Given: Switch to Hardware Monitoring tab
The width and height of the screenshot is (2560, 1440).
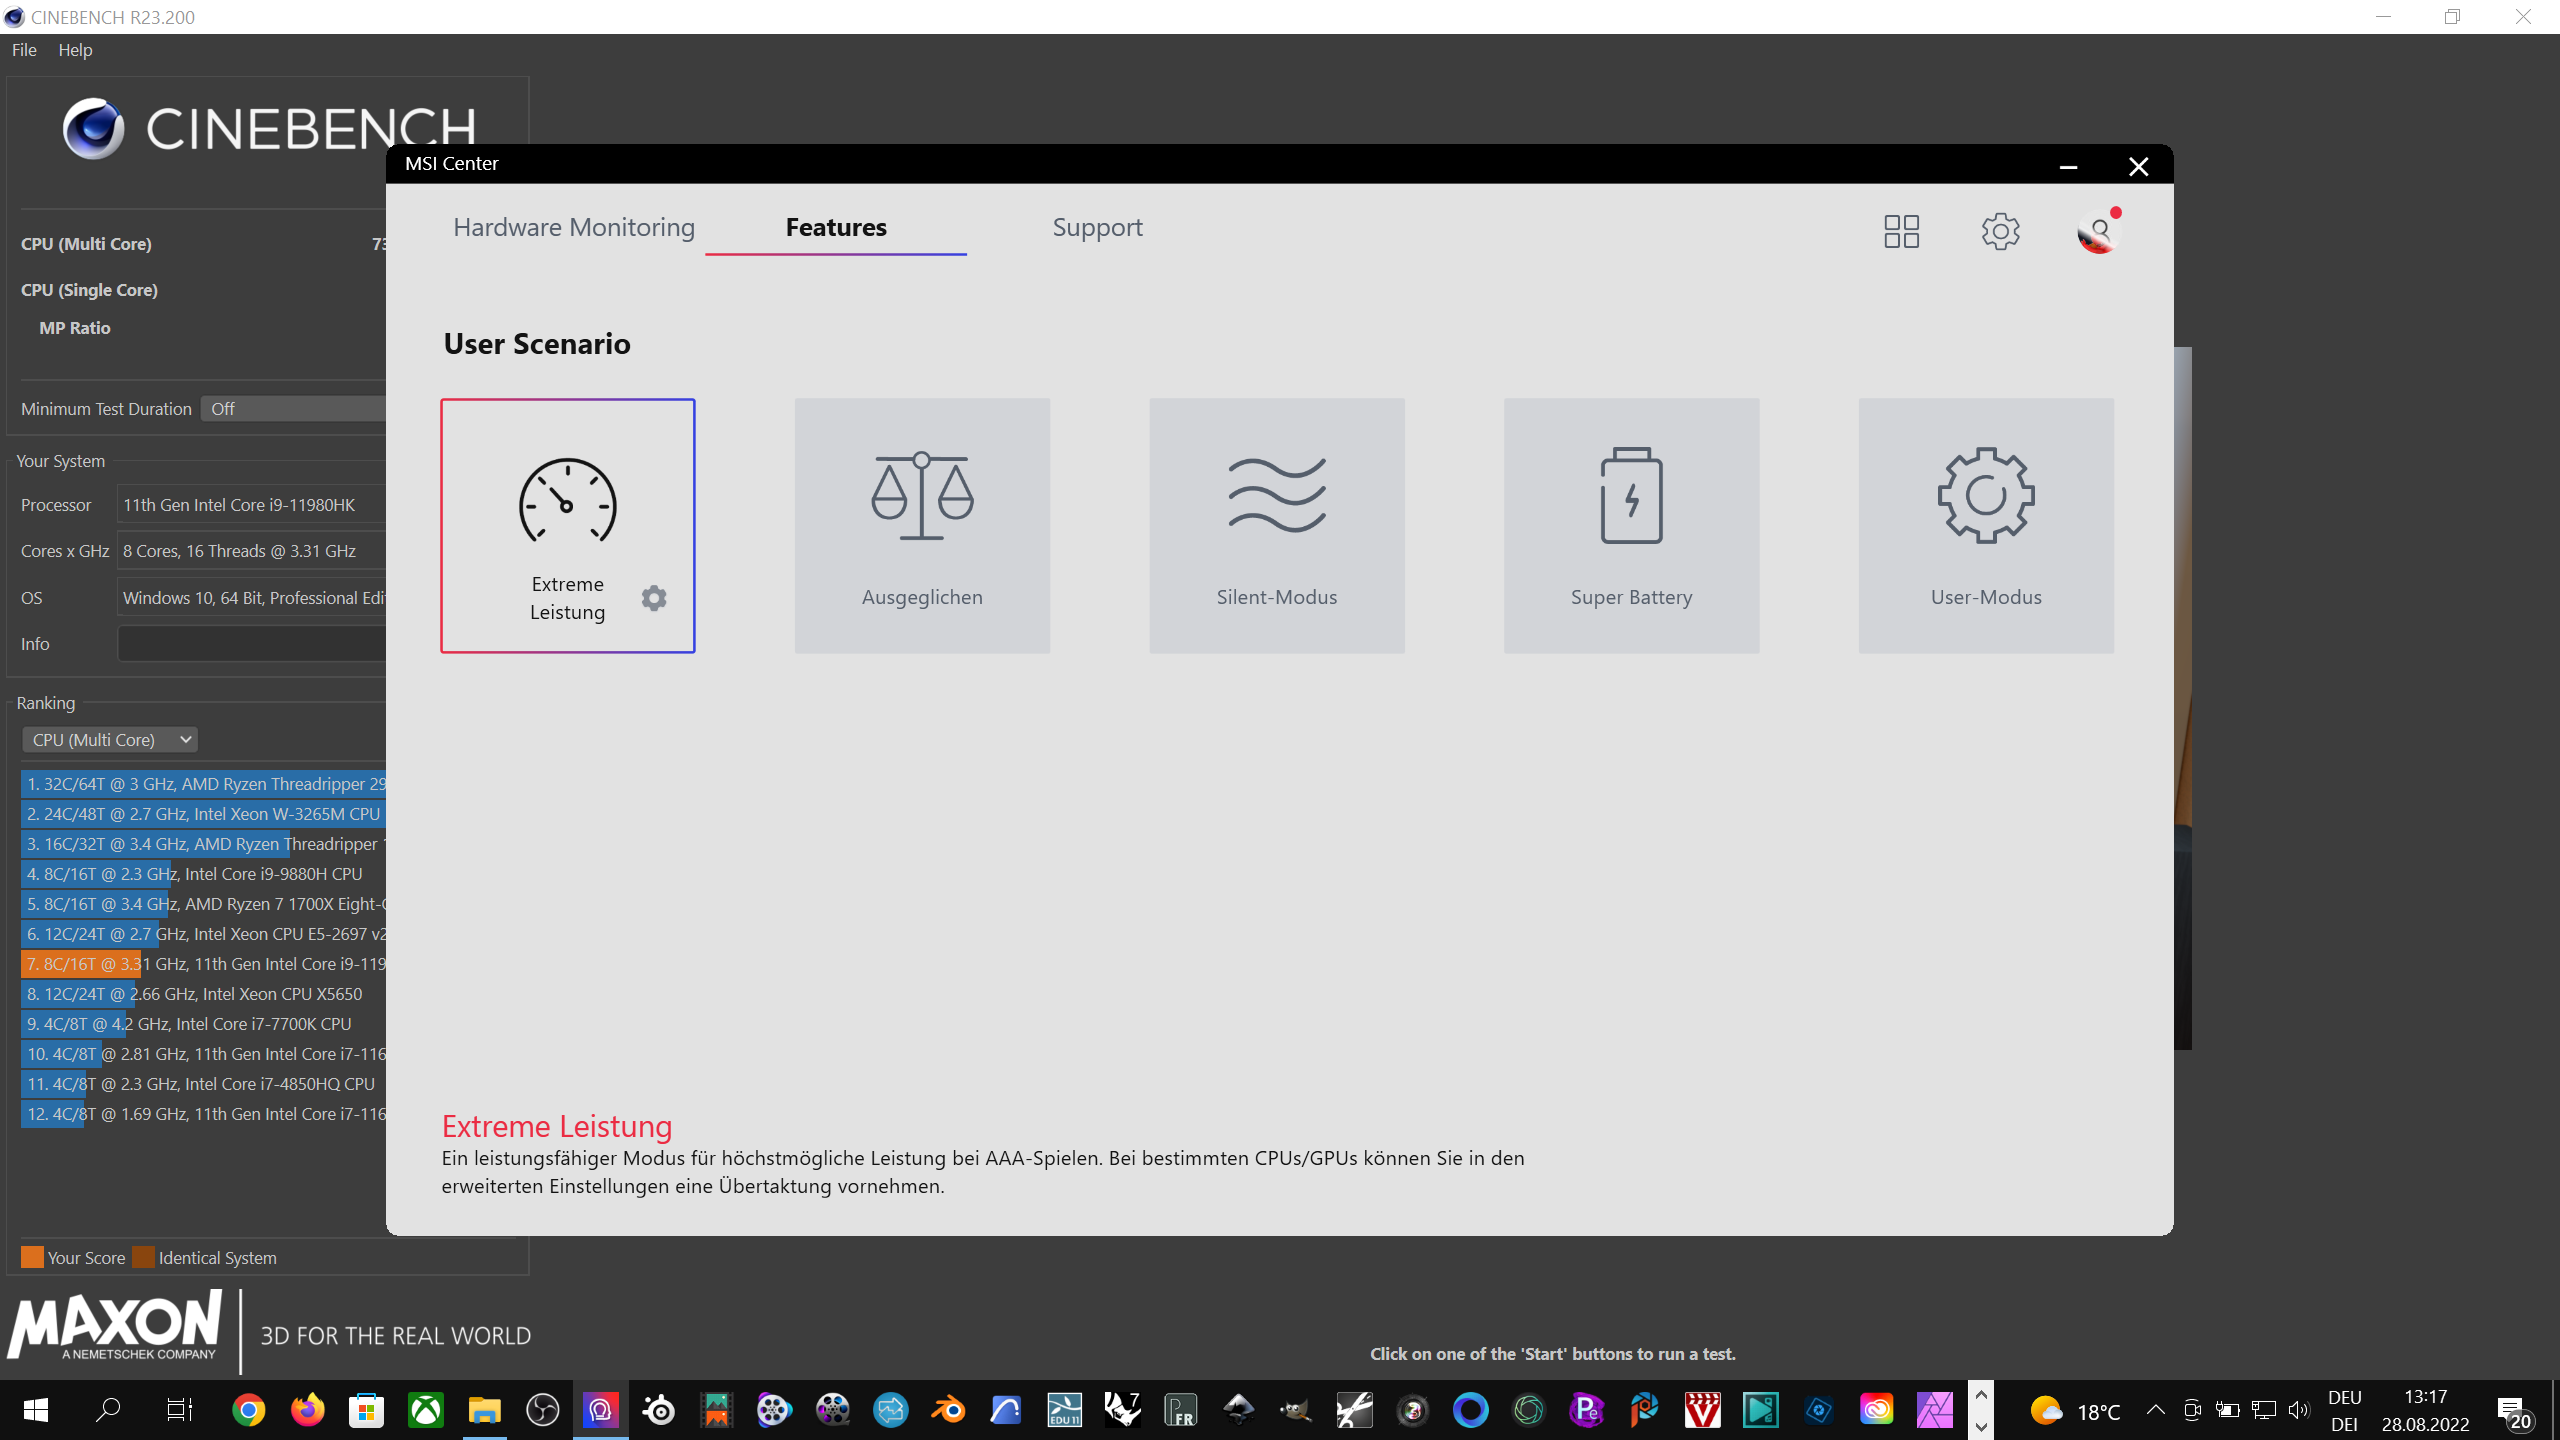Looking at the screenshot, I should click(573, 228).
